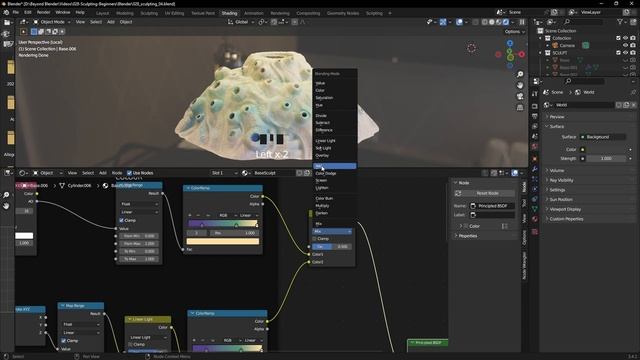Open the Options sidebar tab in node editor

pyautogui.click(x=524, y=238)
